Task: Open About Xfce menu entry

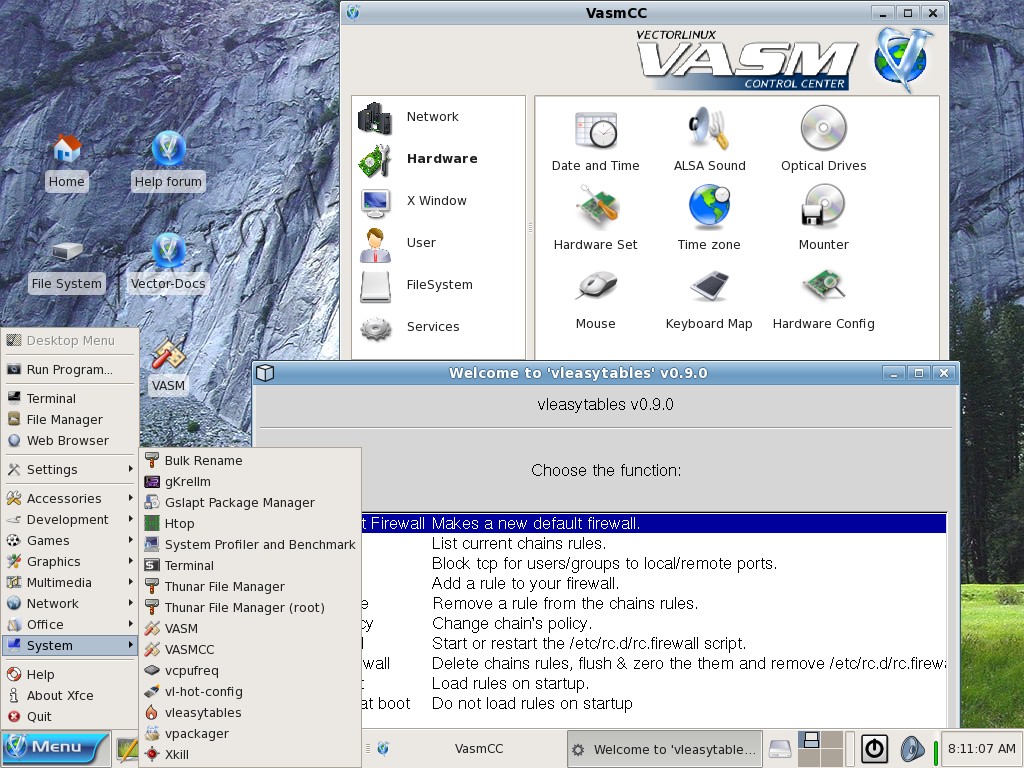Action: coord(70,696)
